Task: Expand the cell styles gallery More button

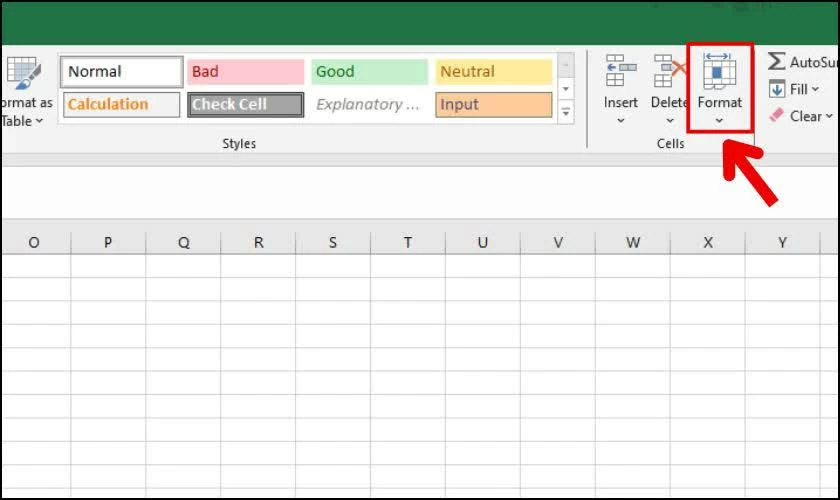Action: pos(566,112)
